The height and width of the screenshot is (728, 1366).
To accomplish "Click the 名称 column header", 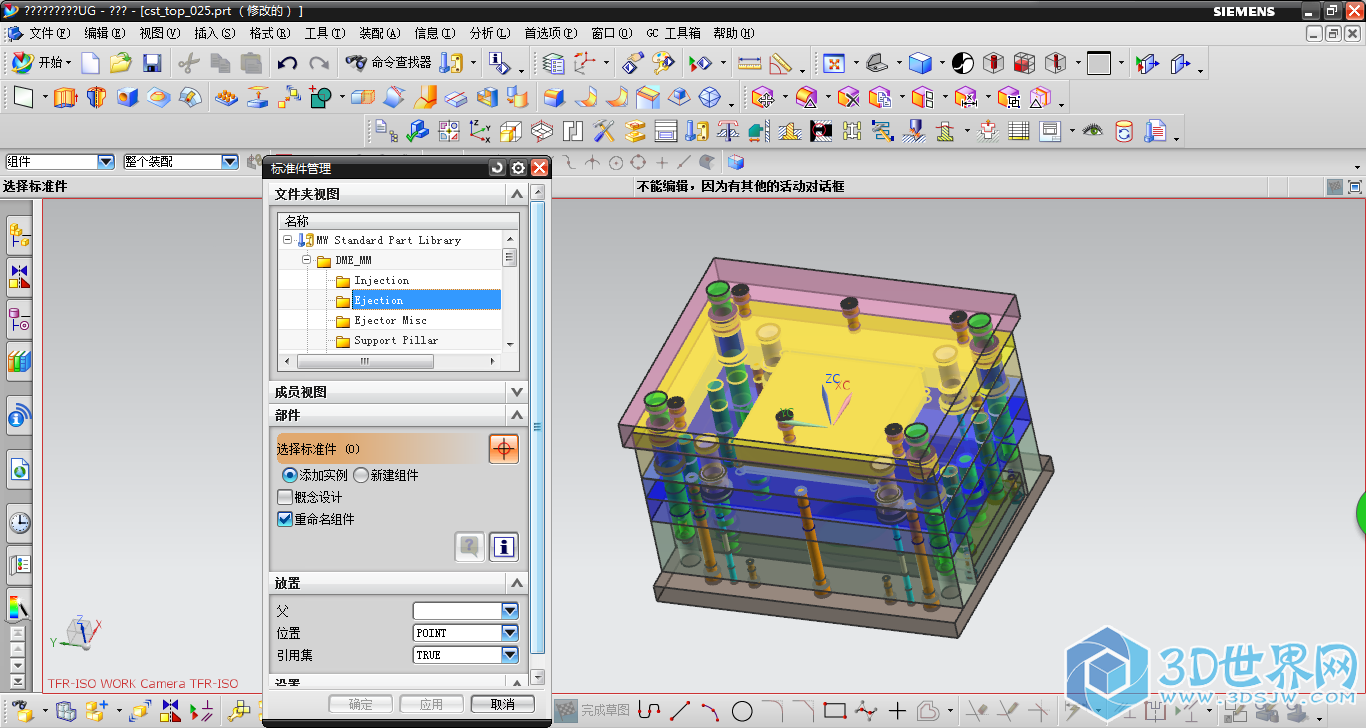I will pos(399,221).
